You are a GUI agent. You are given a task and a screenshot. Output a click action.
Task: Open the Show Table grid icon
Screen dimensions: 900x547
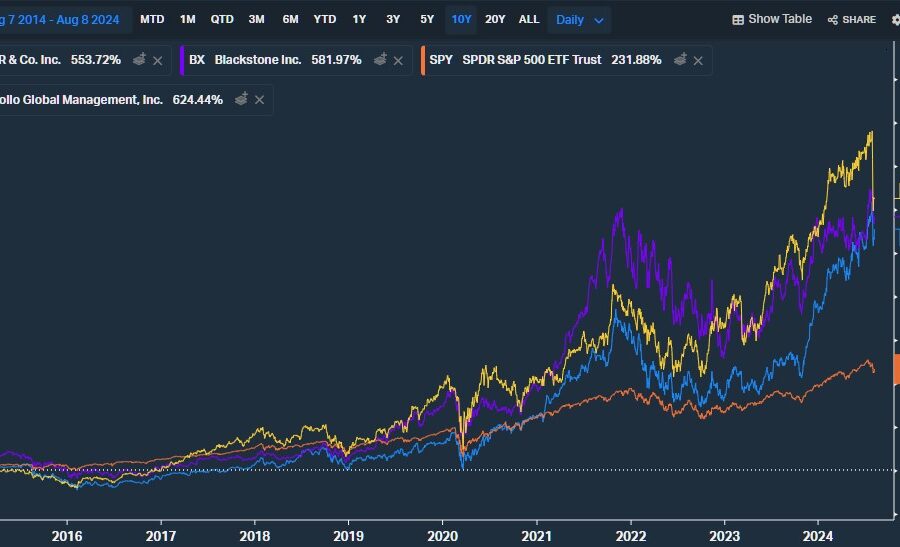tap(738, 20)
